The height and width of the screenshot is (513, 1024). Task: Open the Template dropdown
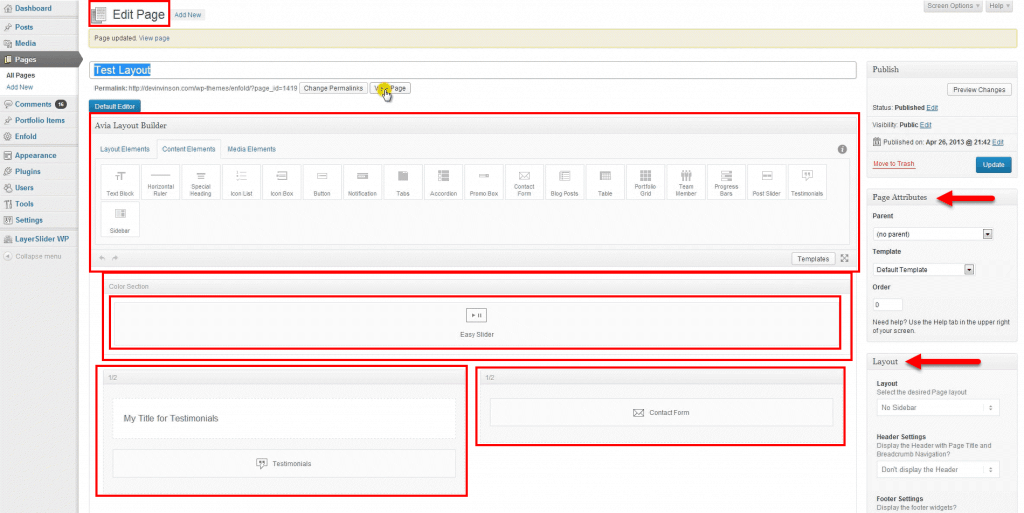coord(924,269)
